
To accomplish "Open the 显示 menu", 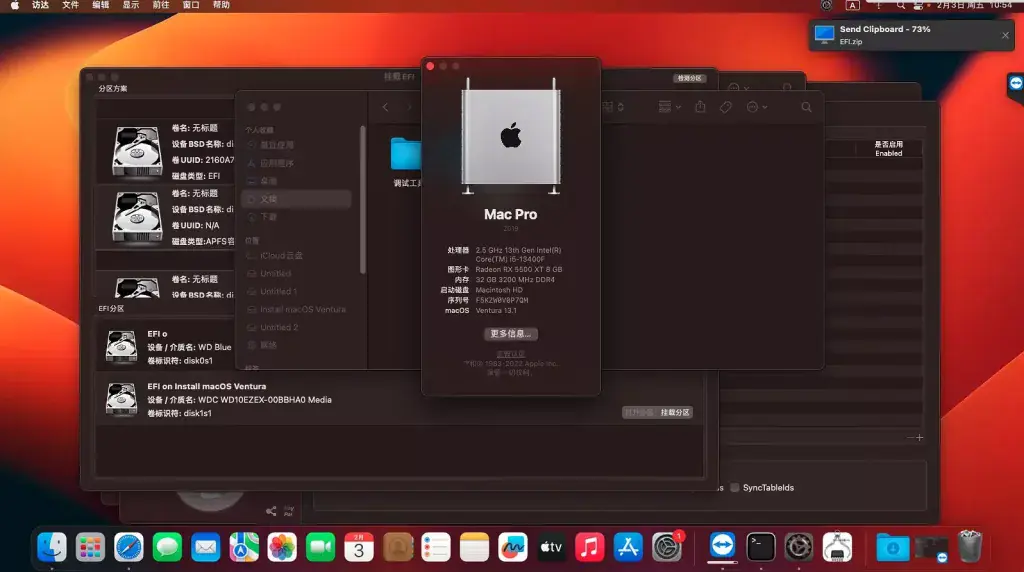I will click(x=131, y=5).
